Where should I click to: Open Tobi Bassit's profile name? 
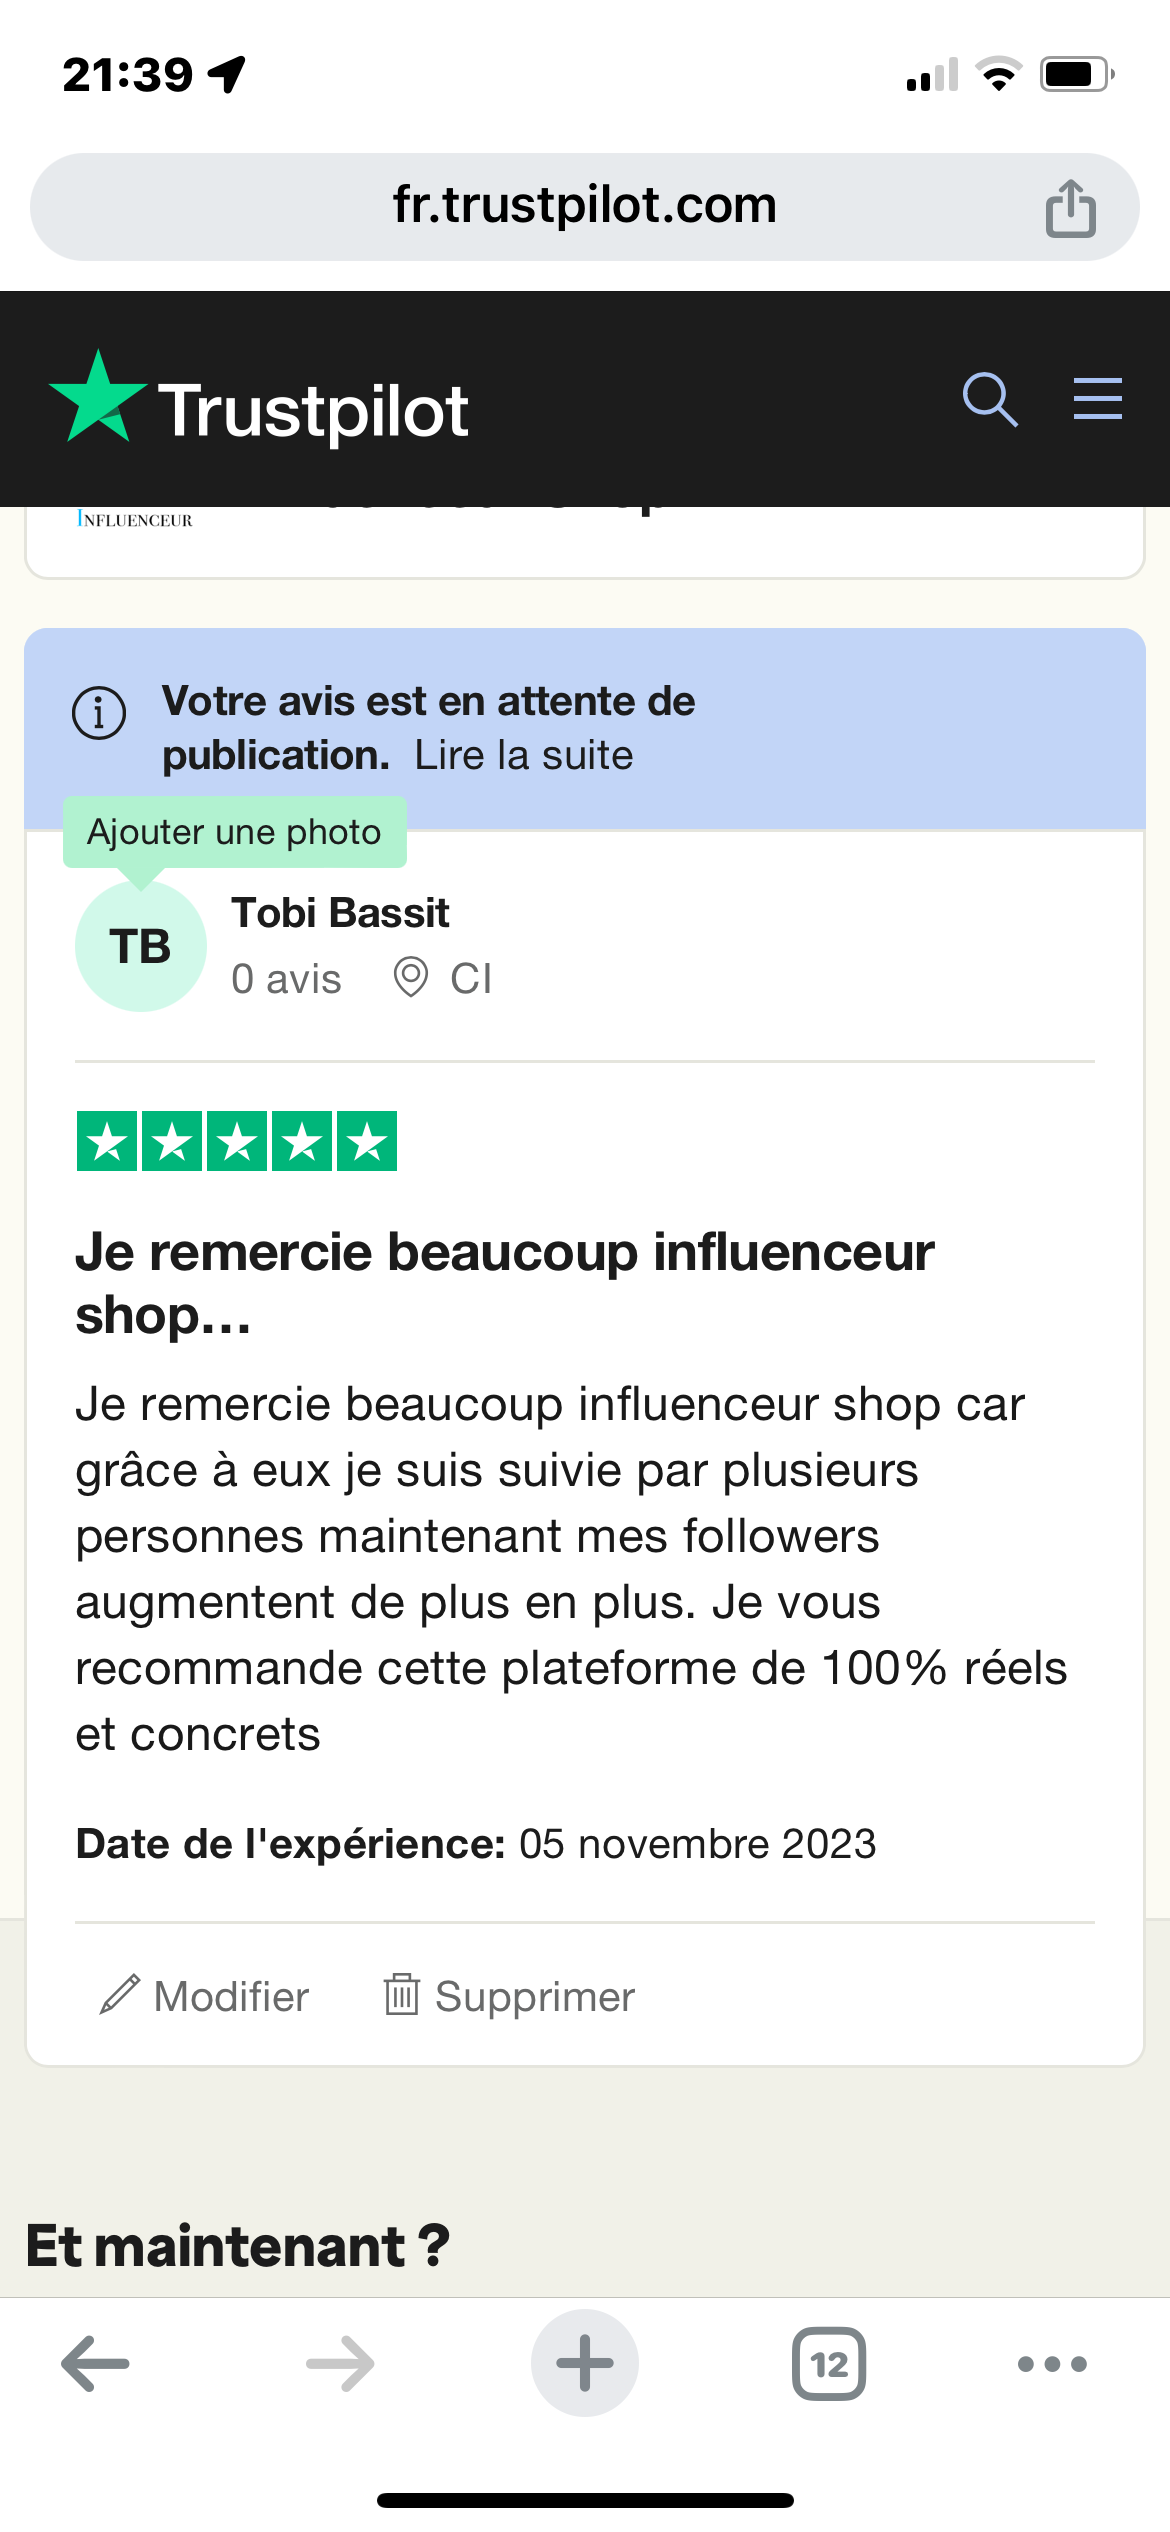tap(340, 913)
